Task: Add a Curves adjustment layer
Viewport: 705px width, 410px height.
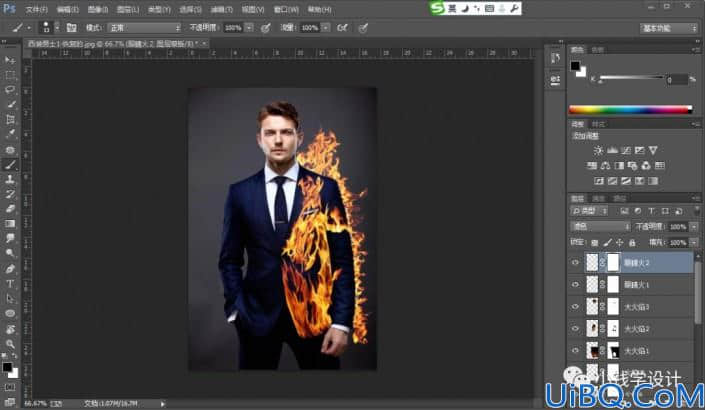Action: coord(626,150)
